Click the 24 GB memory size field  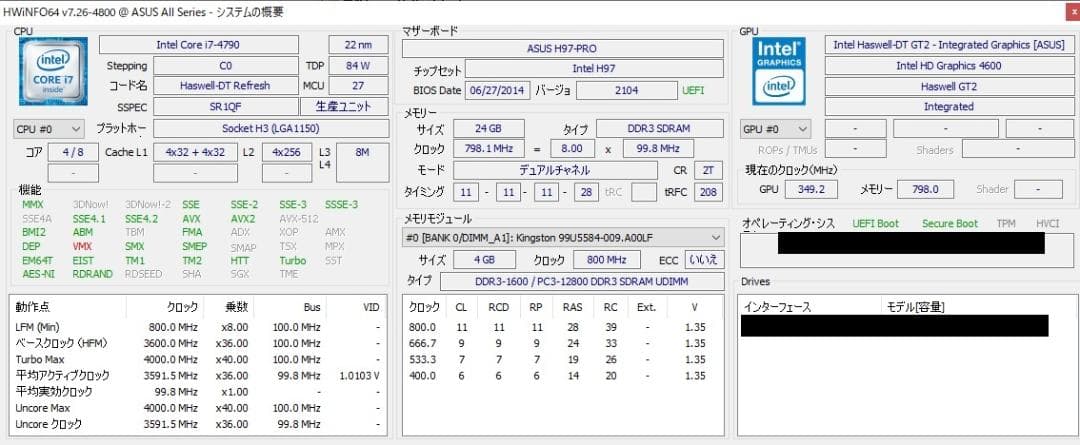point(488,128)
